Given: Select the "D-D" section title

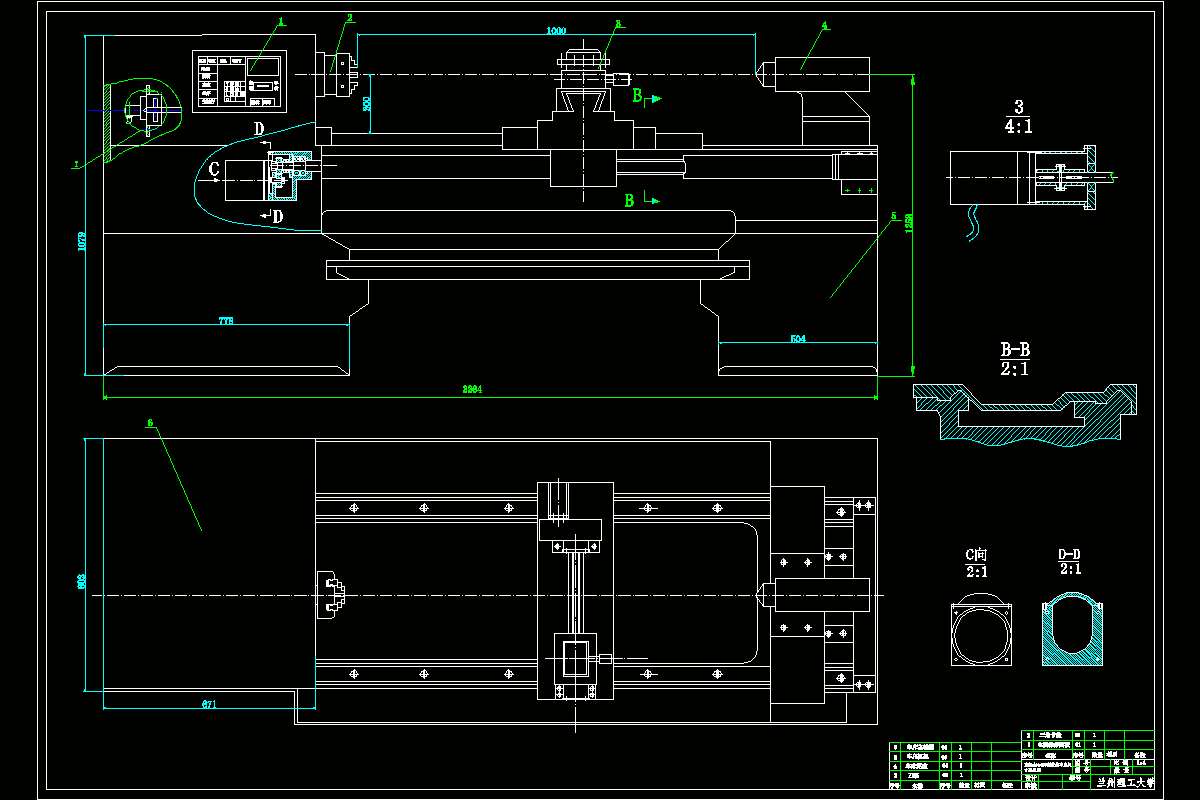Looking at the screenshot, I should click(x=1069, y=554).
